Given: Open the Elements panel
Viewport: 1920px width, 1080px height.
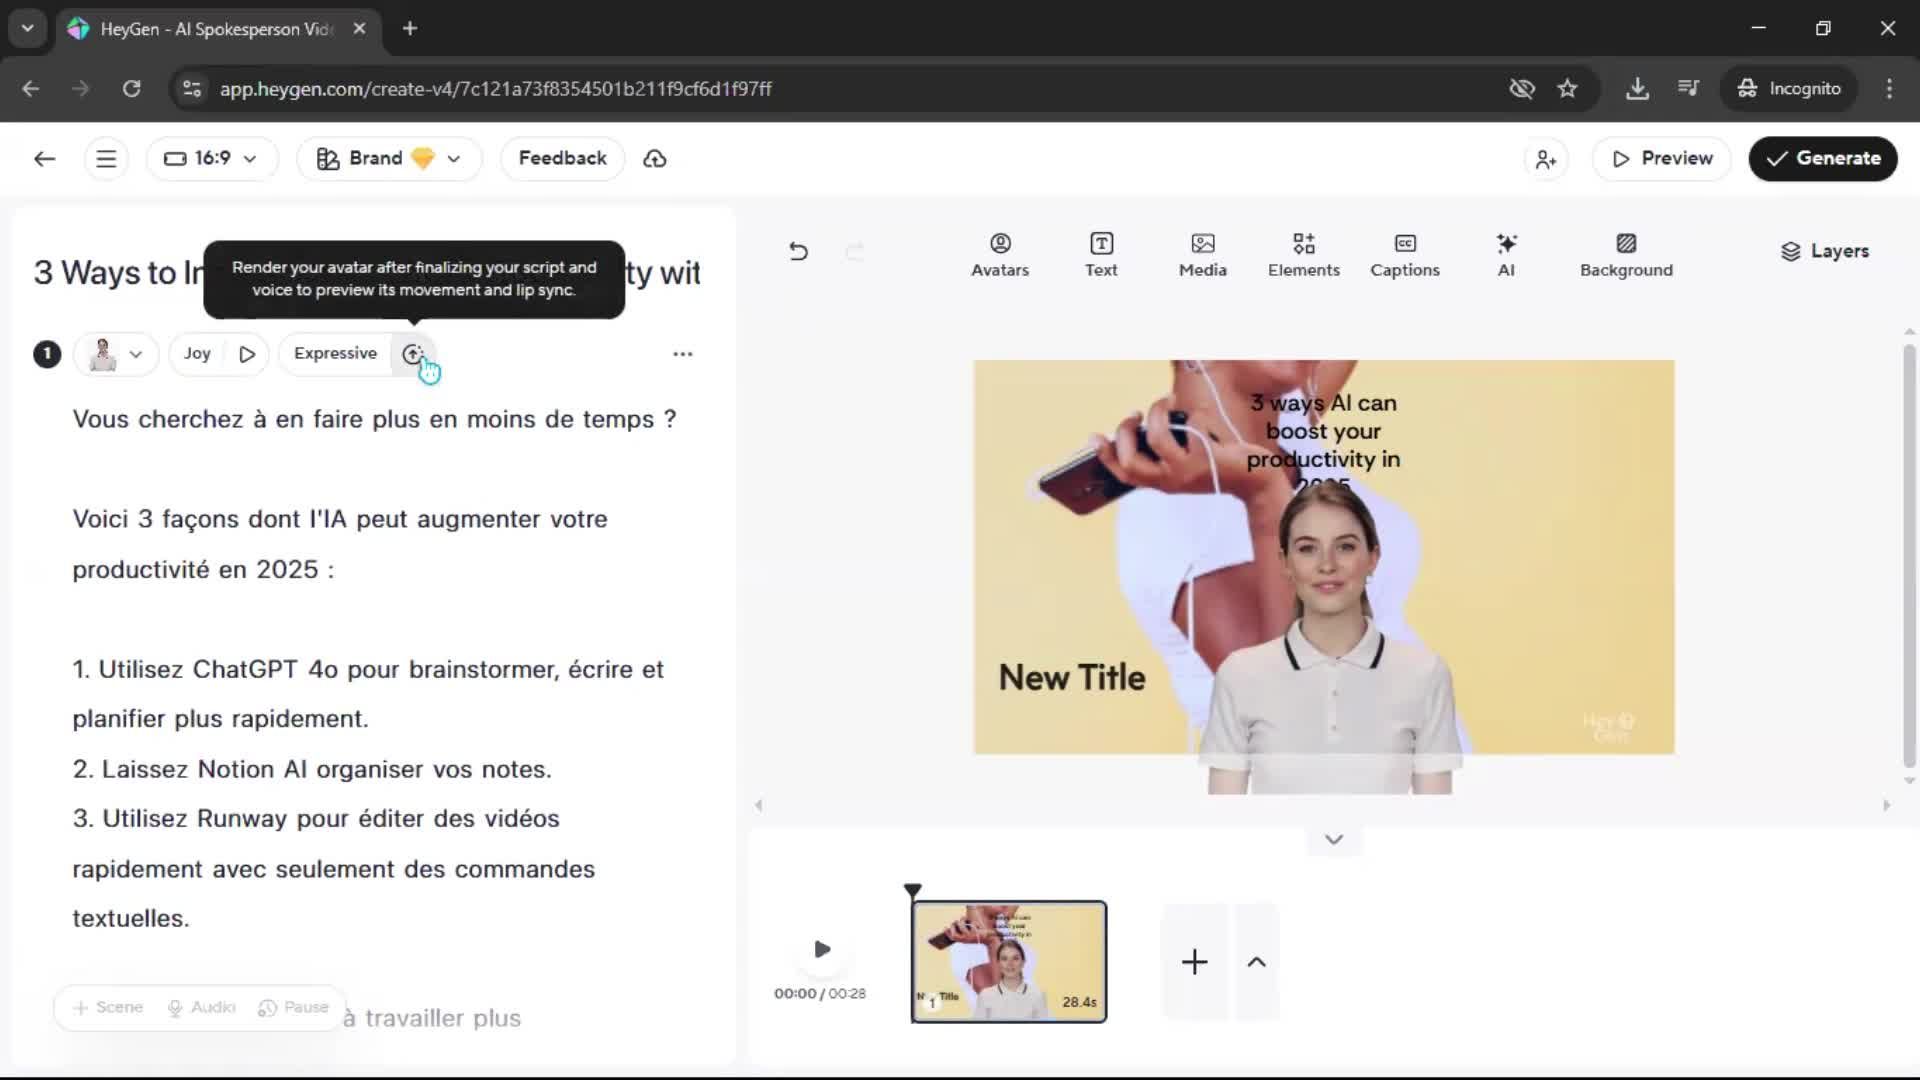Looking at the screenshot, I should 1303,254.
